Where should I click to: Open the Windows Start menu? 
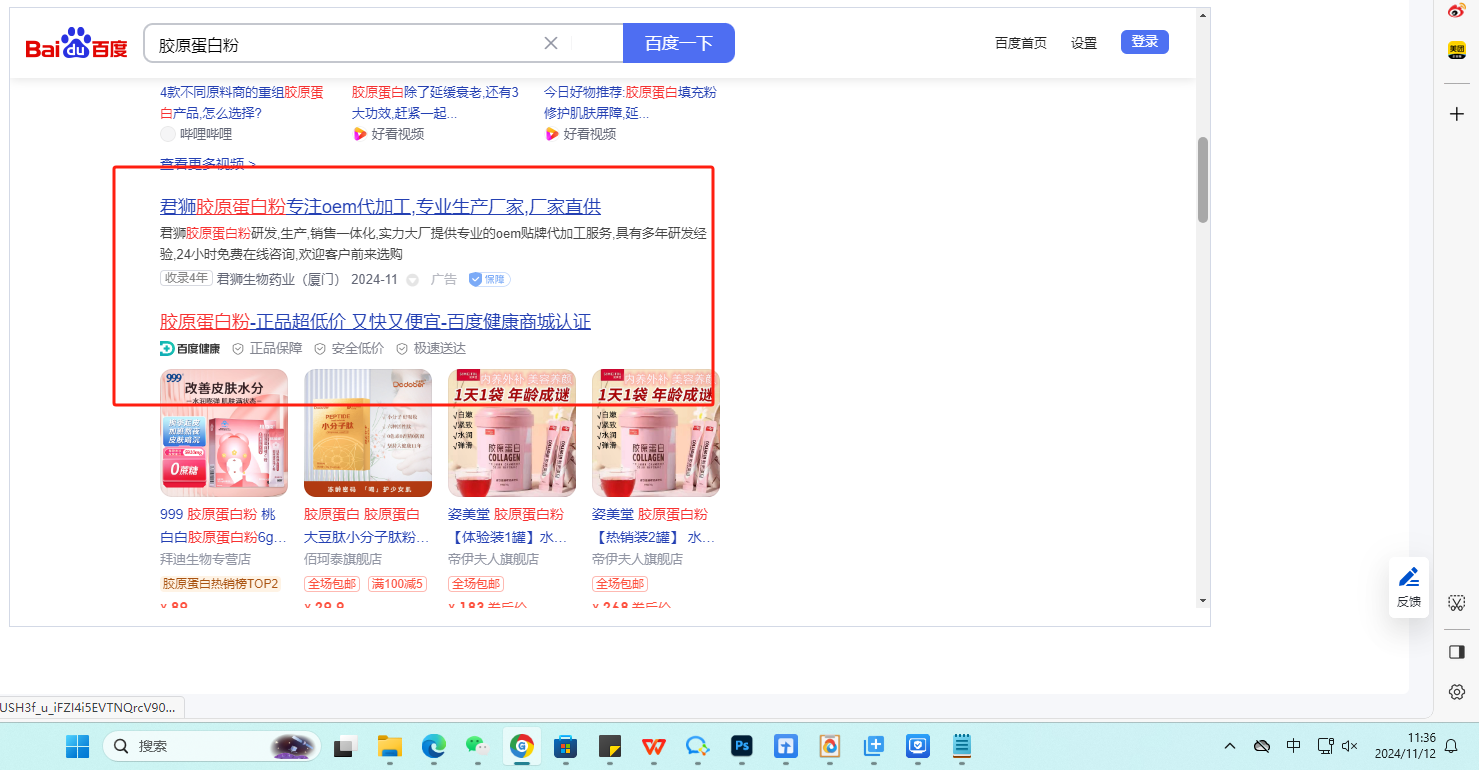pyautogui.click(x=77, y=746)
